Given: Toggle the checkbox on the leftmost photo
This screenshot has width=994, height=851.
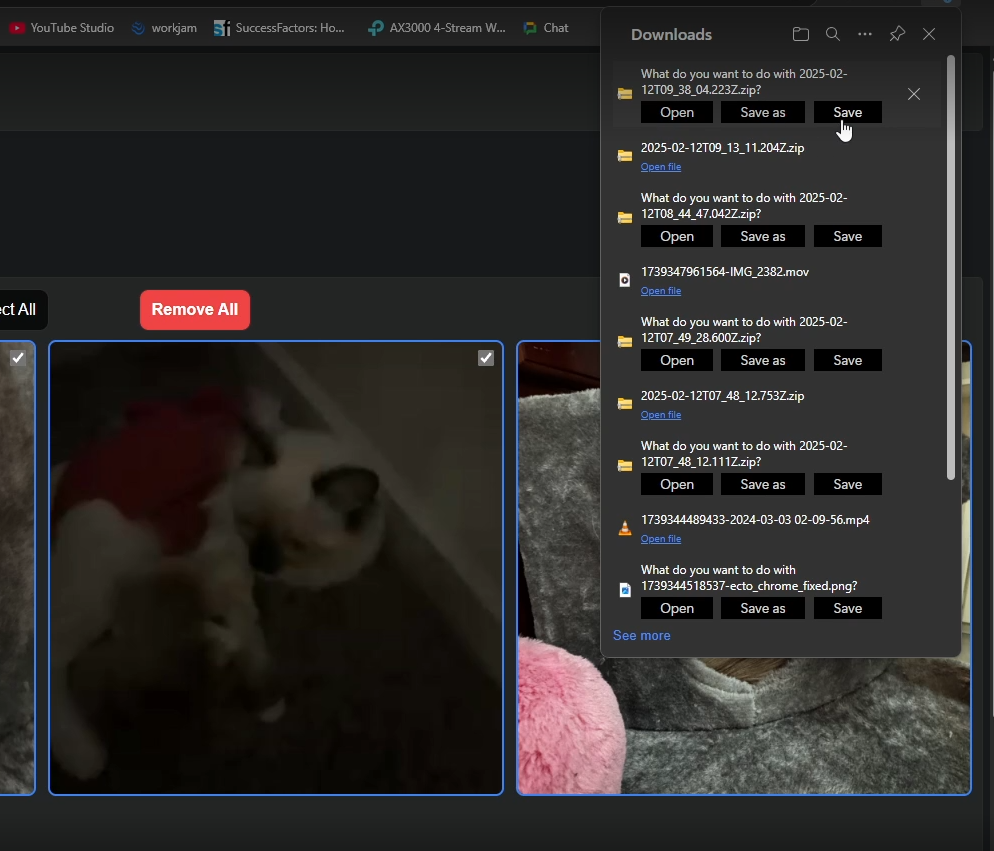Looking at the screenshot, I should (x=18, y=358).
